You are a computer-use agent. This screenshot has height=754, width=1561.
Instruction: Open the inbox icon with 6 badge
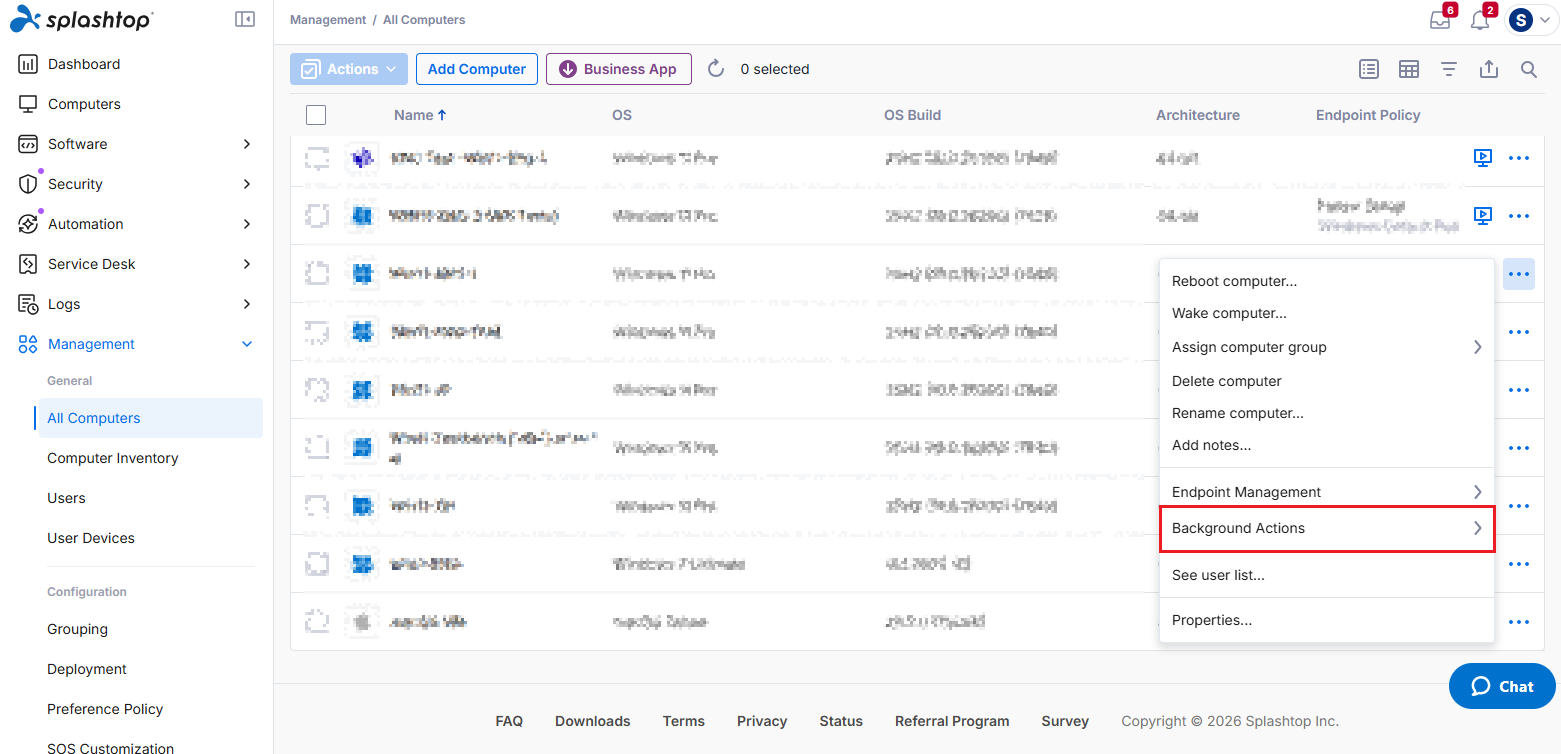click(x=1440, y=19)
